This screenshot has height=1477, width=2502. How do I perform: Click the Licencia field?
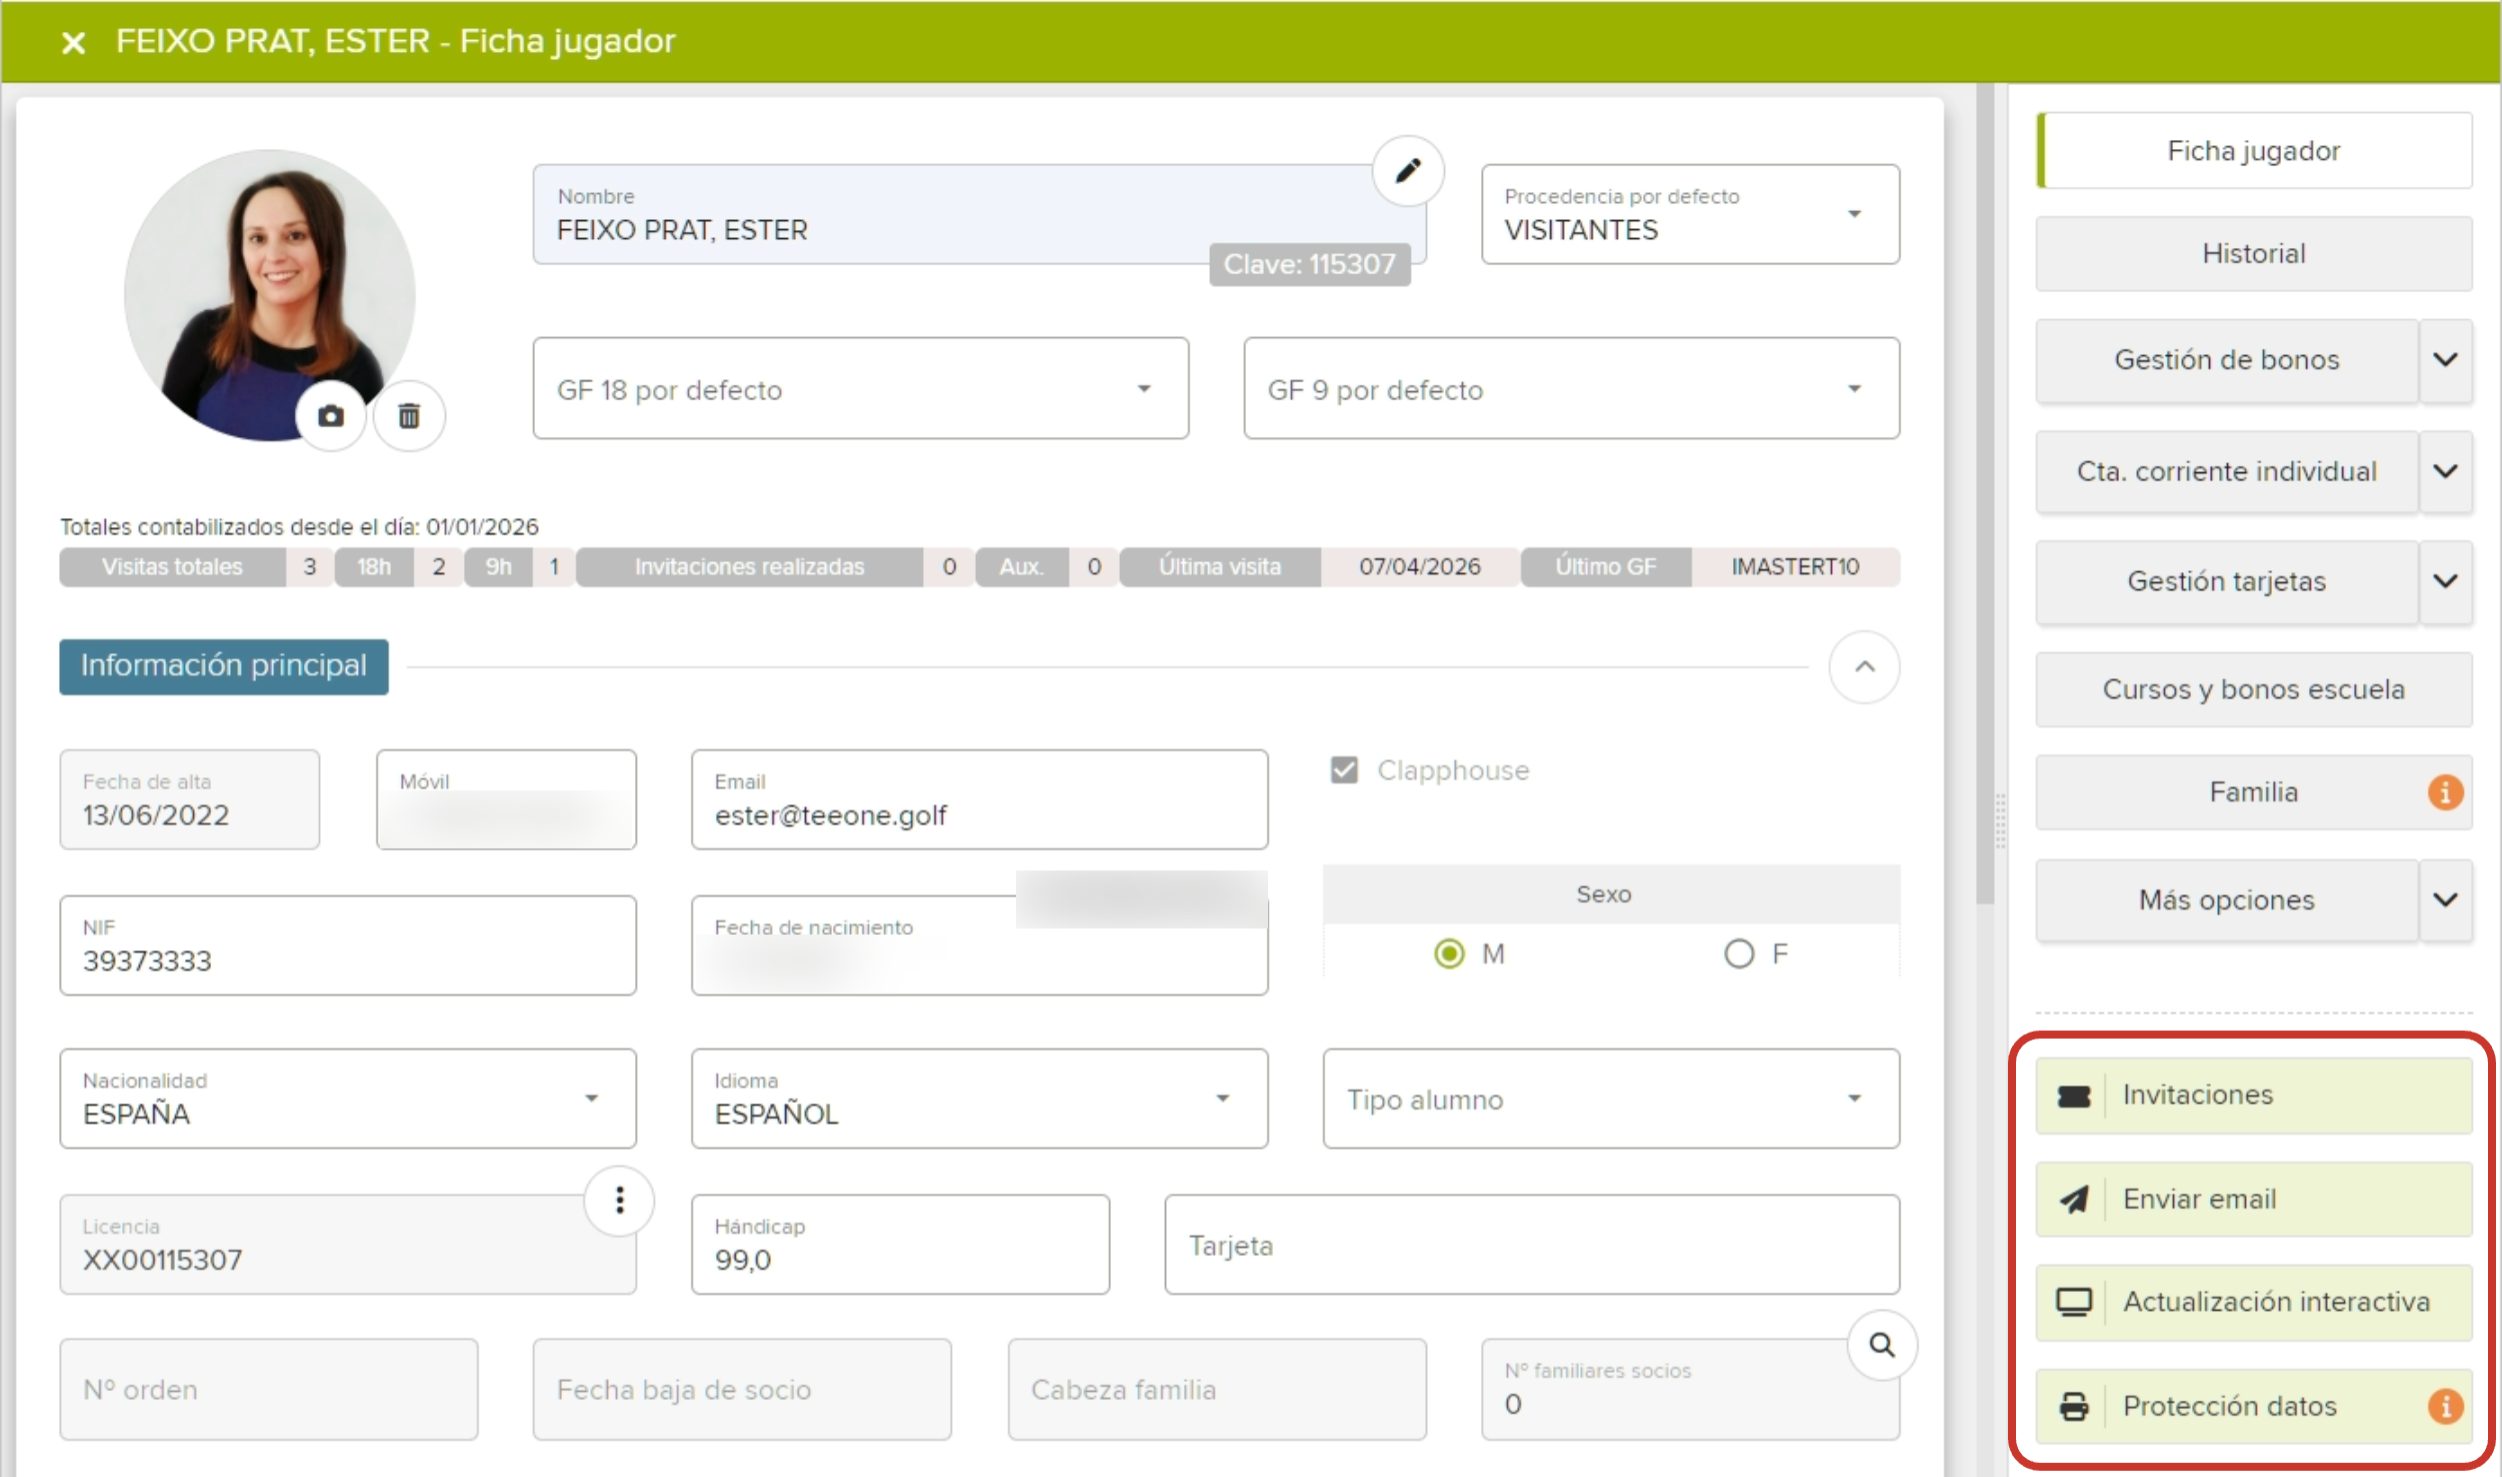click(348, 1245)
